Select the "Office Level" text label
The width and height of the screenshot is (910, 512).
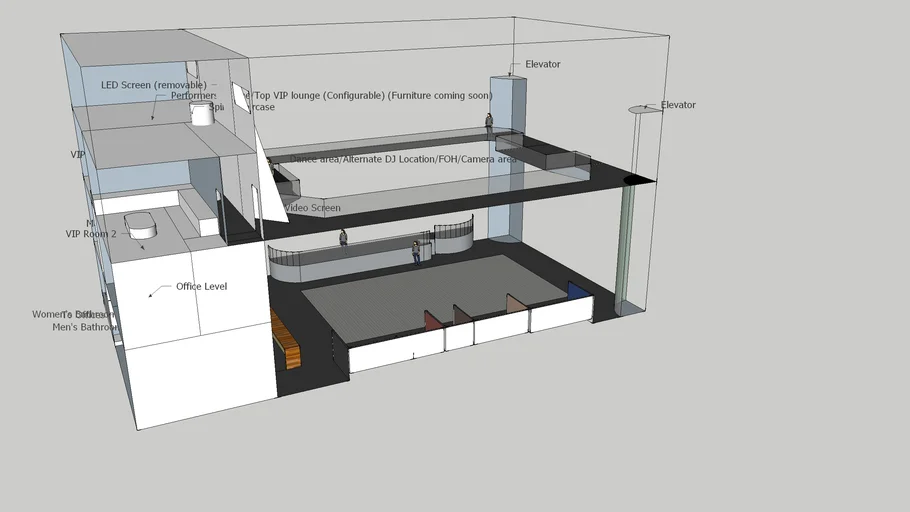click(201, 287)
